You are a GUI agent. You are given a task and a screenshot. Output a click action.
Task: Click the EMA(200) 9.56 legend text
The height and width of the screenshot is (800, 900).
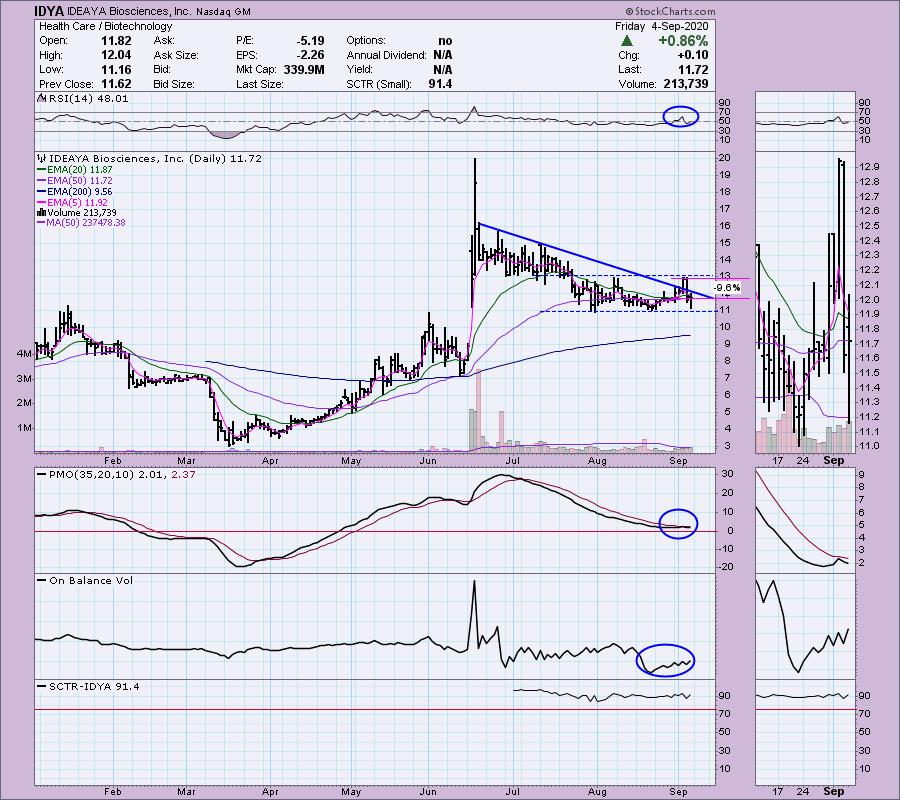coord(80,192)
